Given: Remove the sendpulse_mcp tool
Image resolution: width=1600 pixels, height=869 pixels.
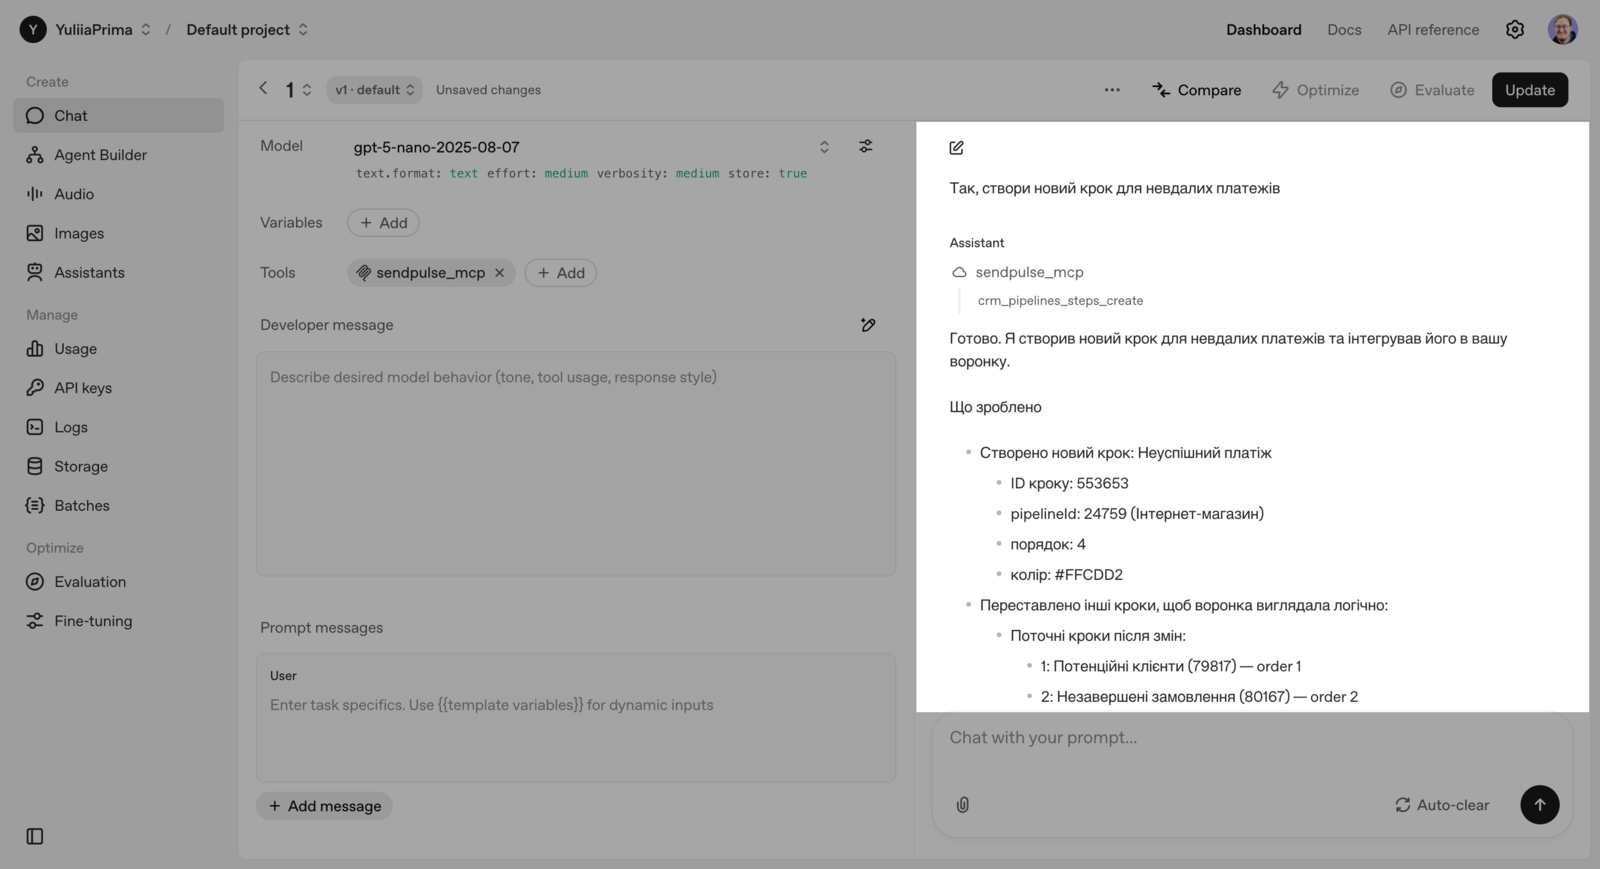Looking at the screenshot, I should coord(500,273).
